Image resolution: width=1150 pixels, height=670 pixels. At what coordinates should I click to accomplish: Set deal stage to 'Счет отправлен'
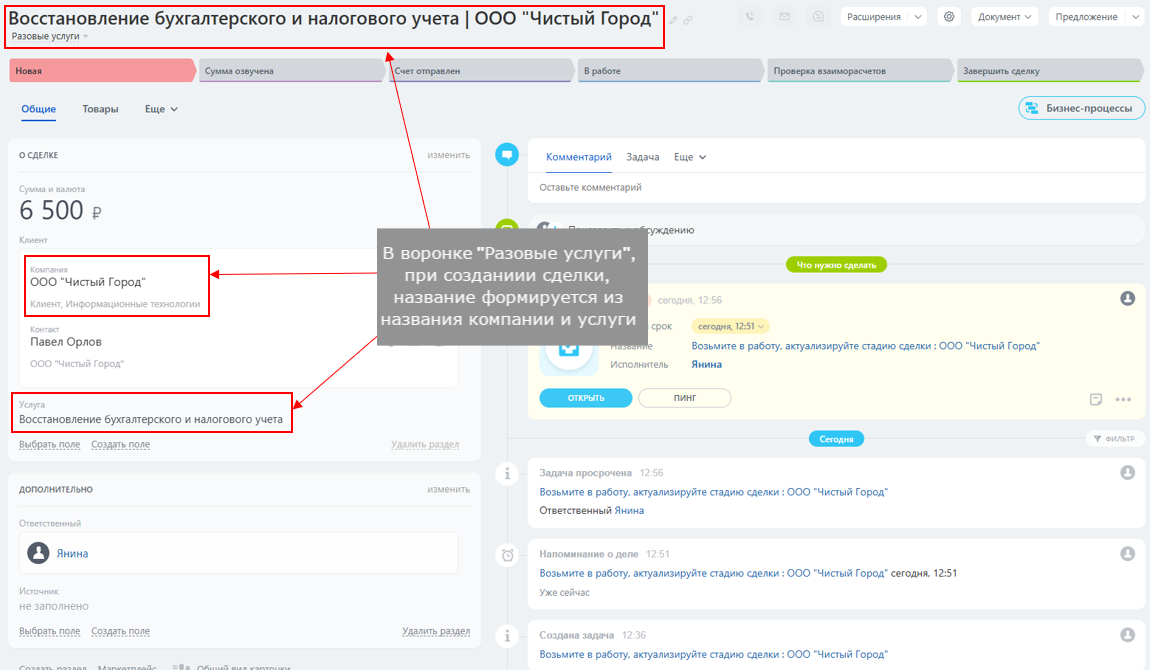[x=480, y=70]
